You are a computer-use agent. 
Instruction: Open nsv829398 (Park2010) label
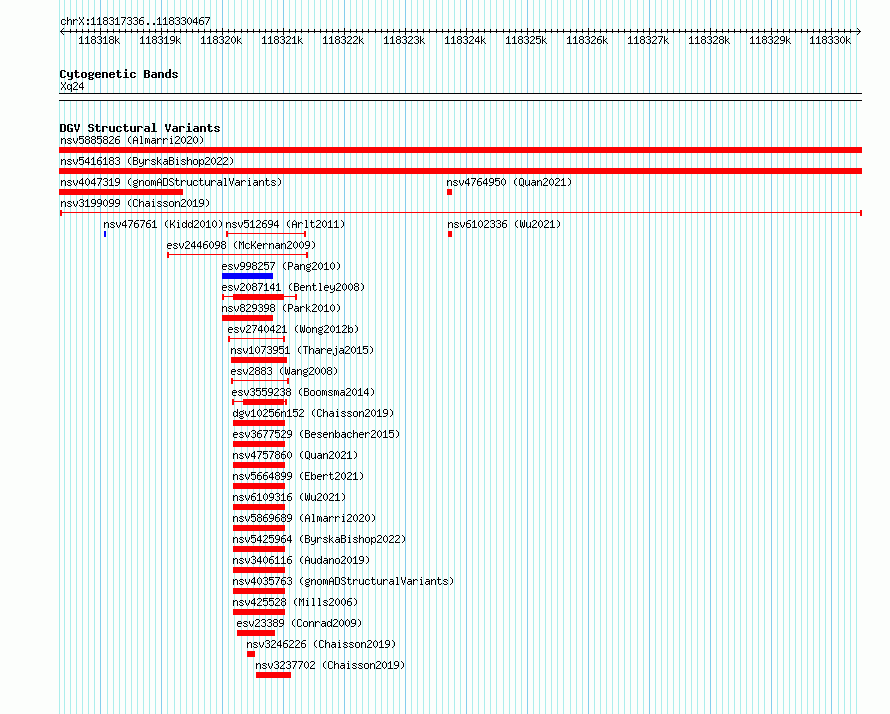[x=281, y=308]
